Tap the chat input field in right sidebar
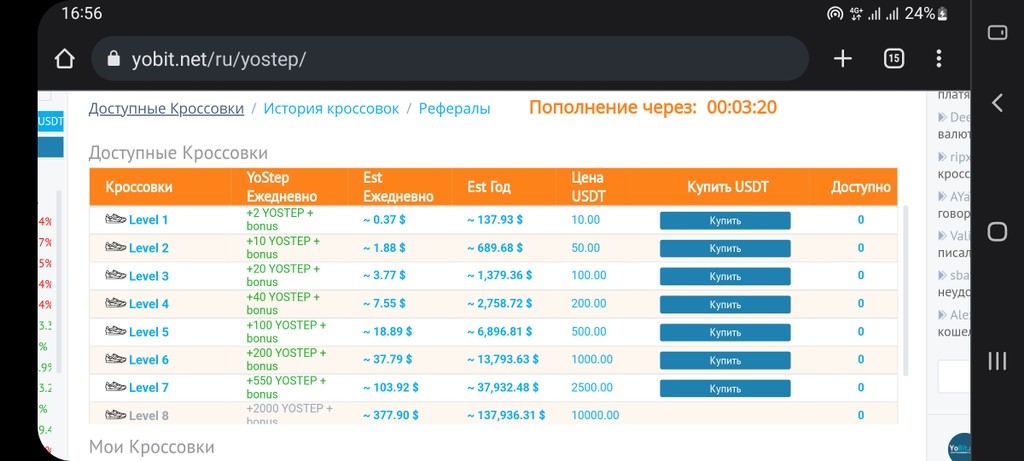This screenshot has height=461, width=1024. (x=954, y=377)
